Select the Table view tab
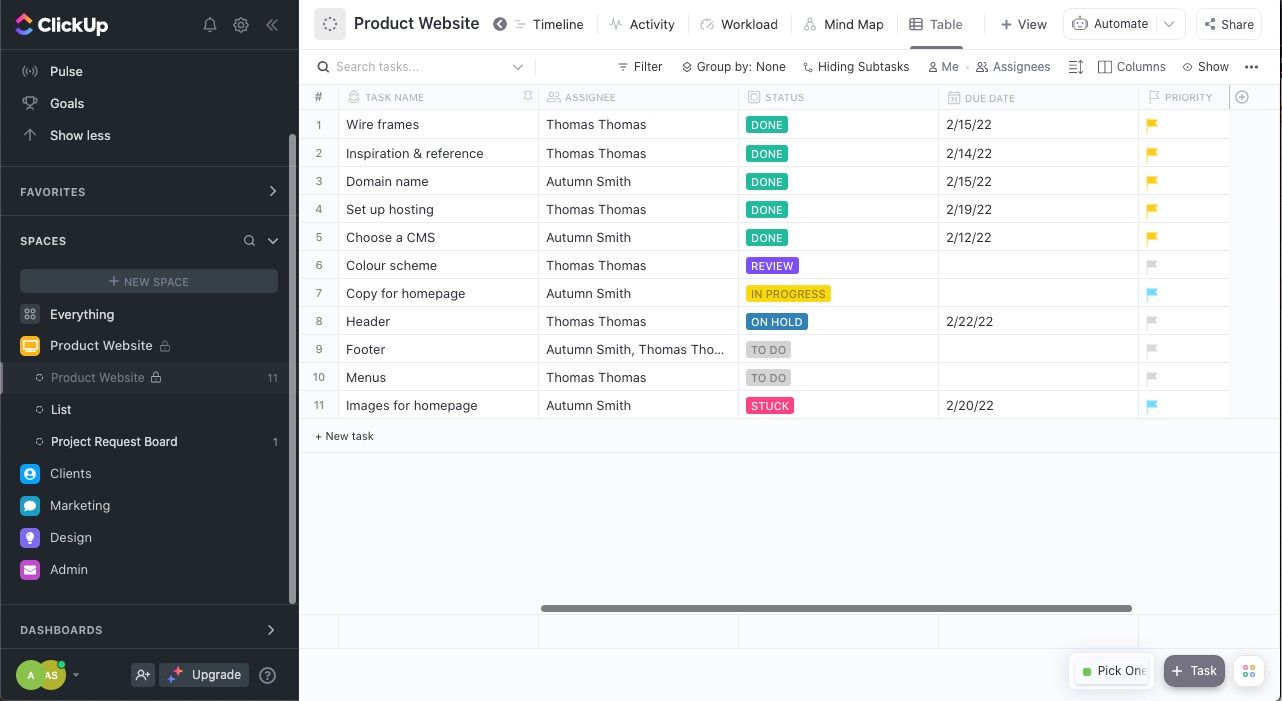Screen dimensions: 1282x701 936,24
